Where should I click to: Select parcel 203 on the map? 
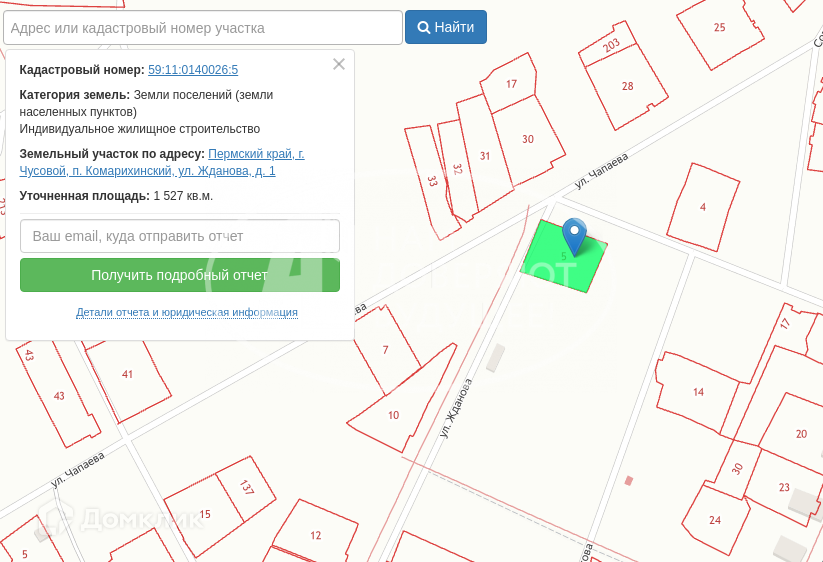[610, 46]
